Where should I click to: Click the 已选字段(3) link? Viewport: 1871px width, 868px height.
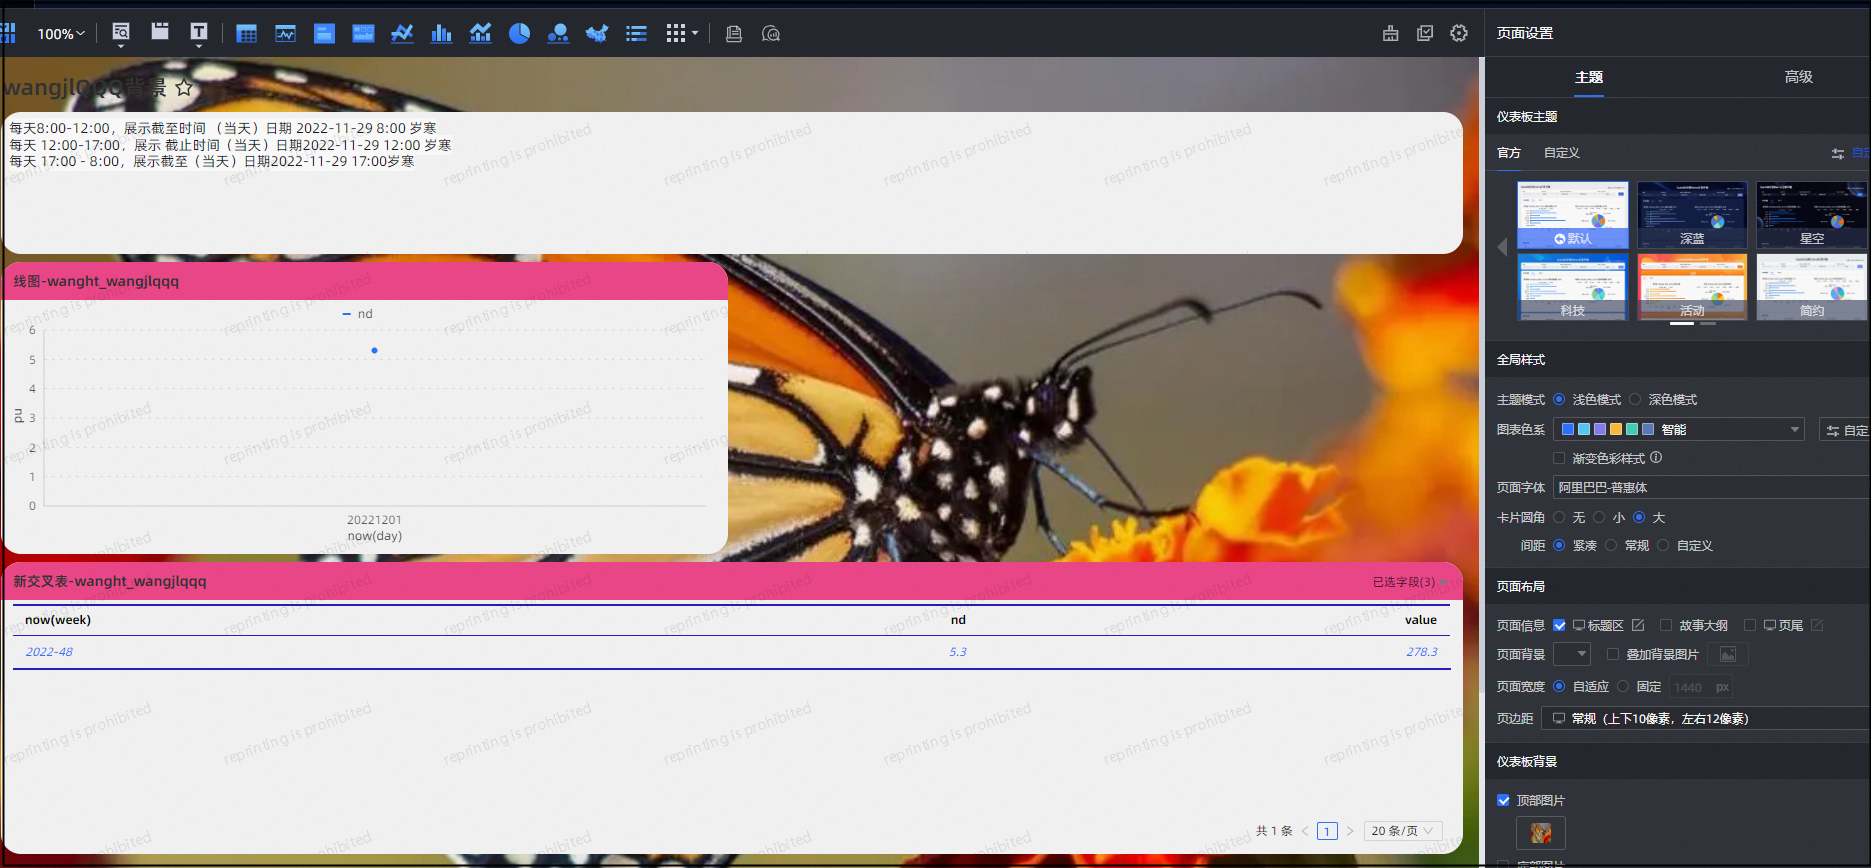click(x=1403, y=582)
